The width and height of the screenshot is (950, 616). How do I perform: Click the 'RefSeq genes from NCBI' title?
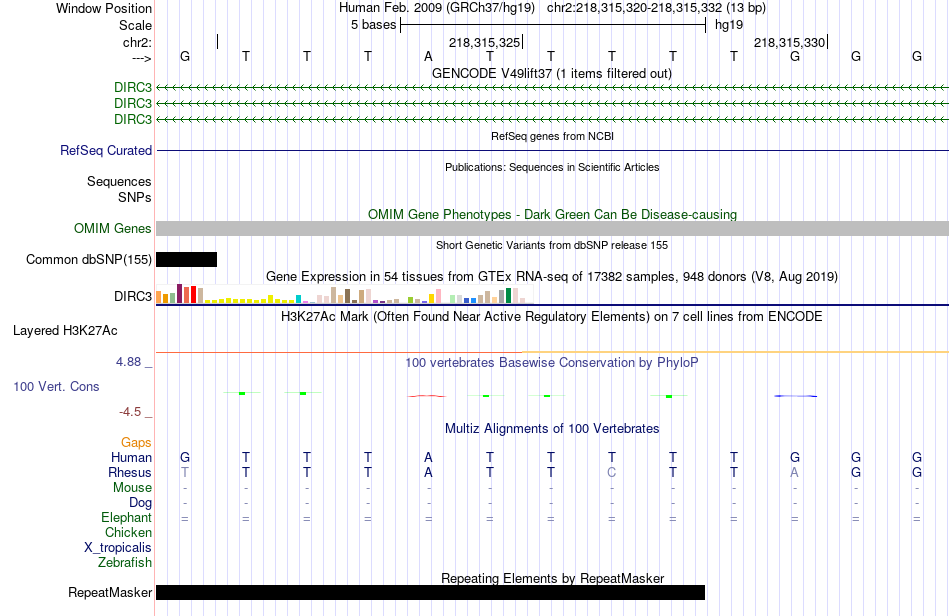click(x=553, y=136)
